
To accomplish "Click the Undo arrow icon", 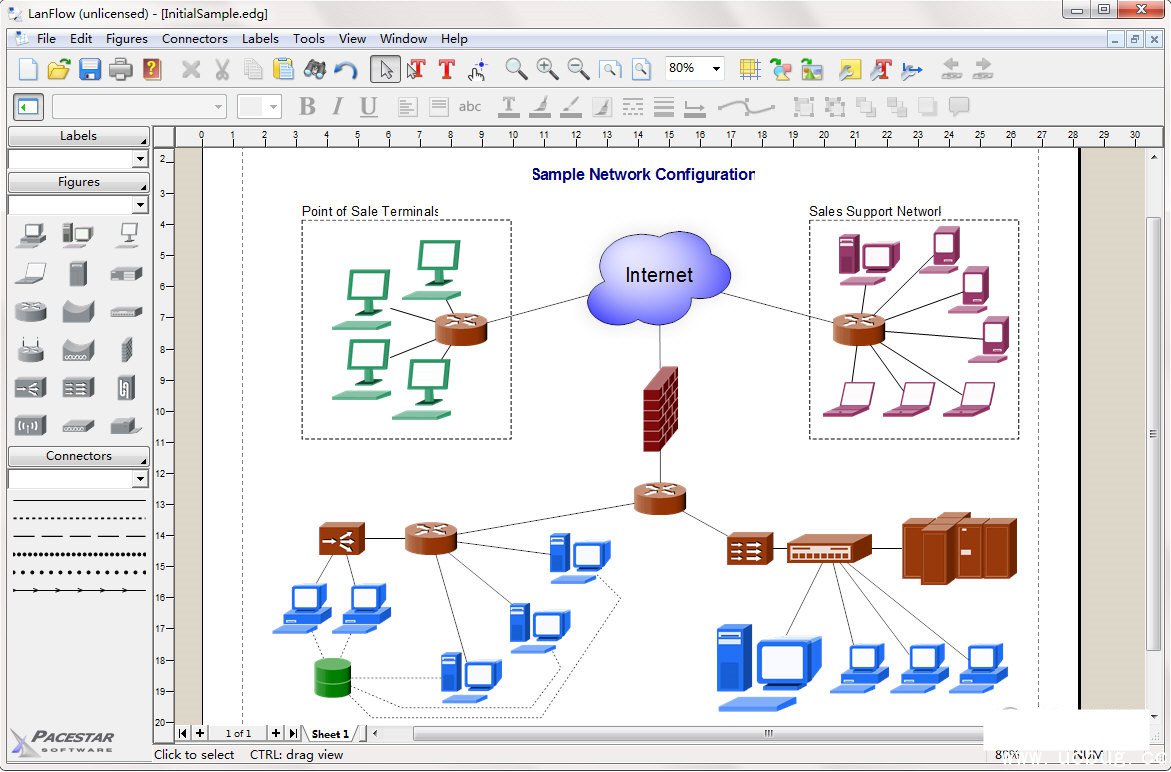I will [x=346, y=69].
